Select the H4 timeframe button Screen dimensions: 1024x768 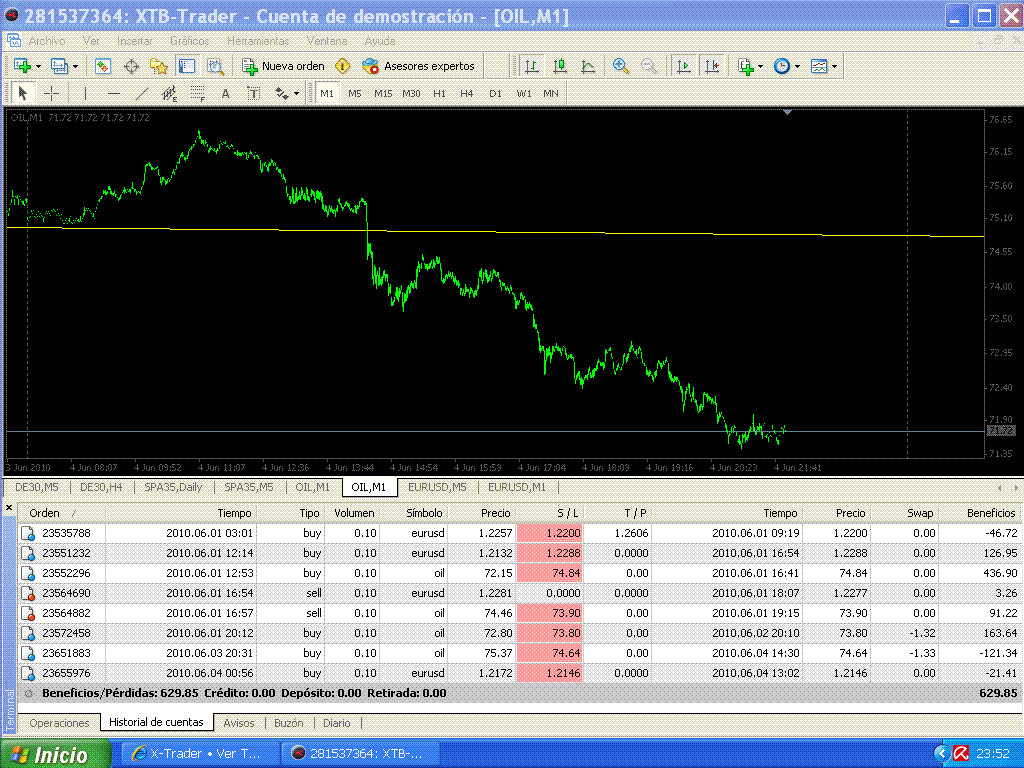pos(466,93)
